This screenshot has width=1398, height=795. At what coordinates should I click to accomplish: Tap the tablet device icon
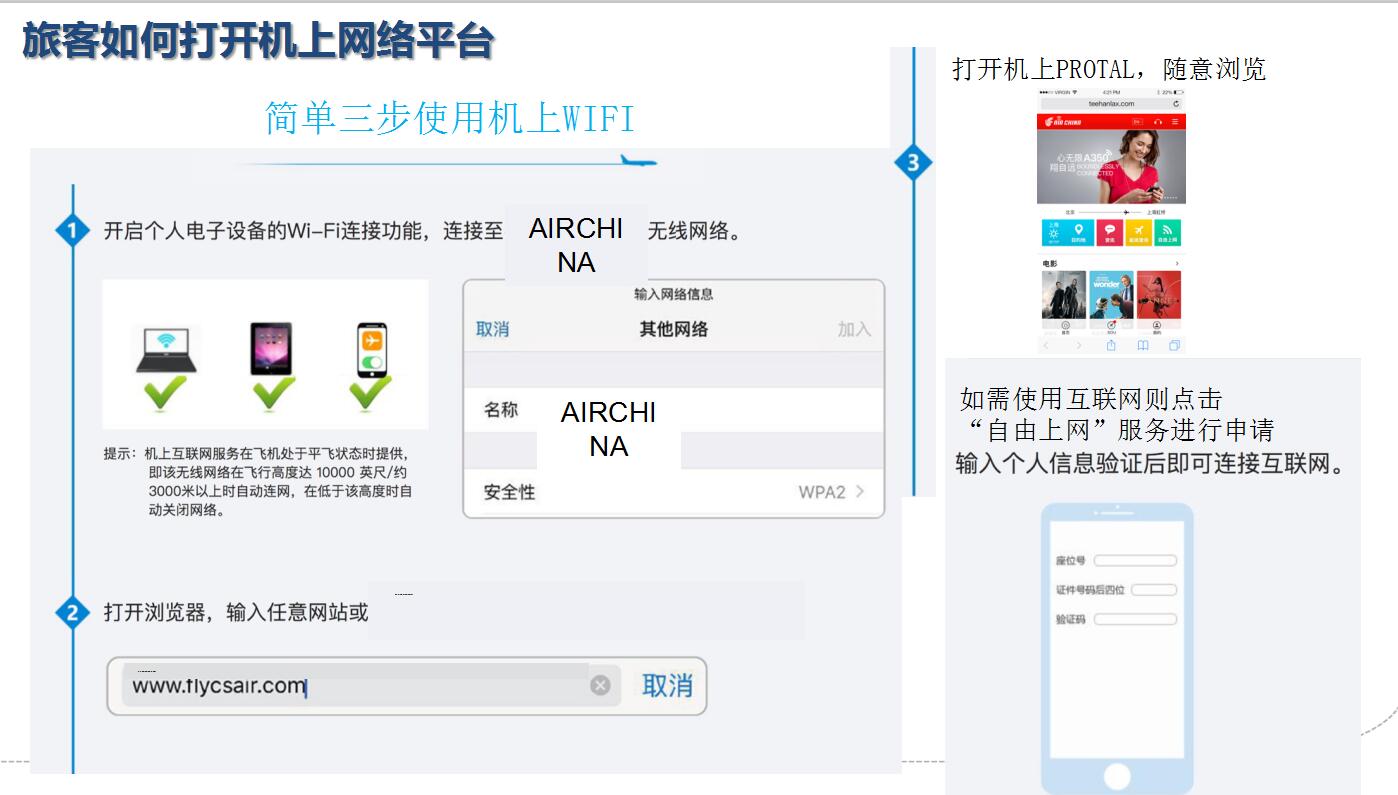click(271, 349)
